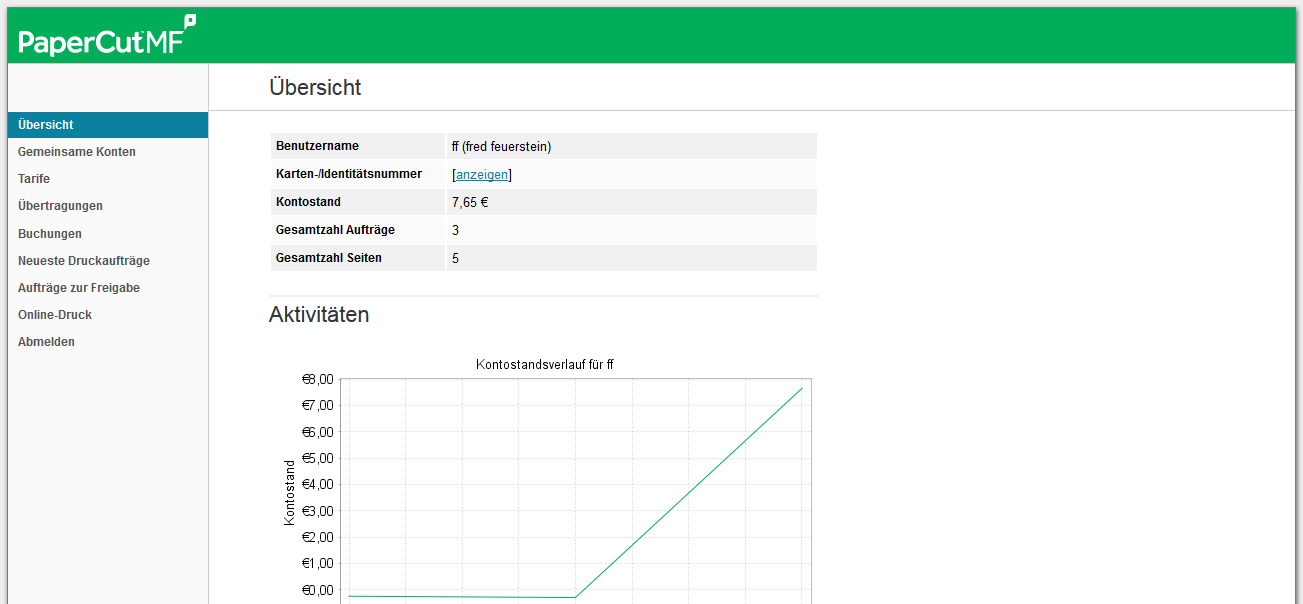Click the Kontostand value 7,65 €
1303x604 pixels.
point(470,202)
